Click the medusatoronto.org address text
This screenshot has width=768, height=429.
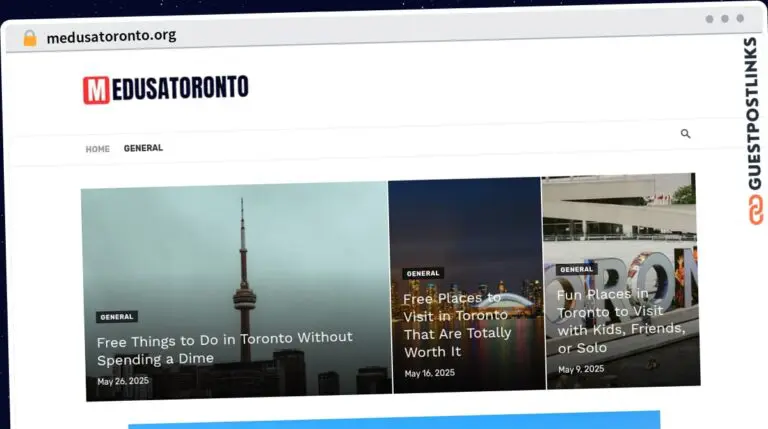tap(111, 36)
